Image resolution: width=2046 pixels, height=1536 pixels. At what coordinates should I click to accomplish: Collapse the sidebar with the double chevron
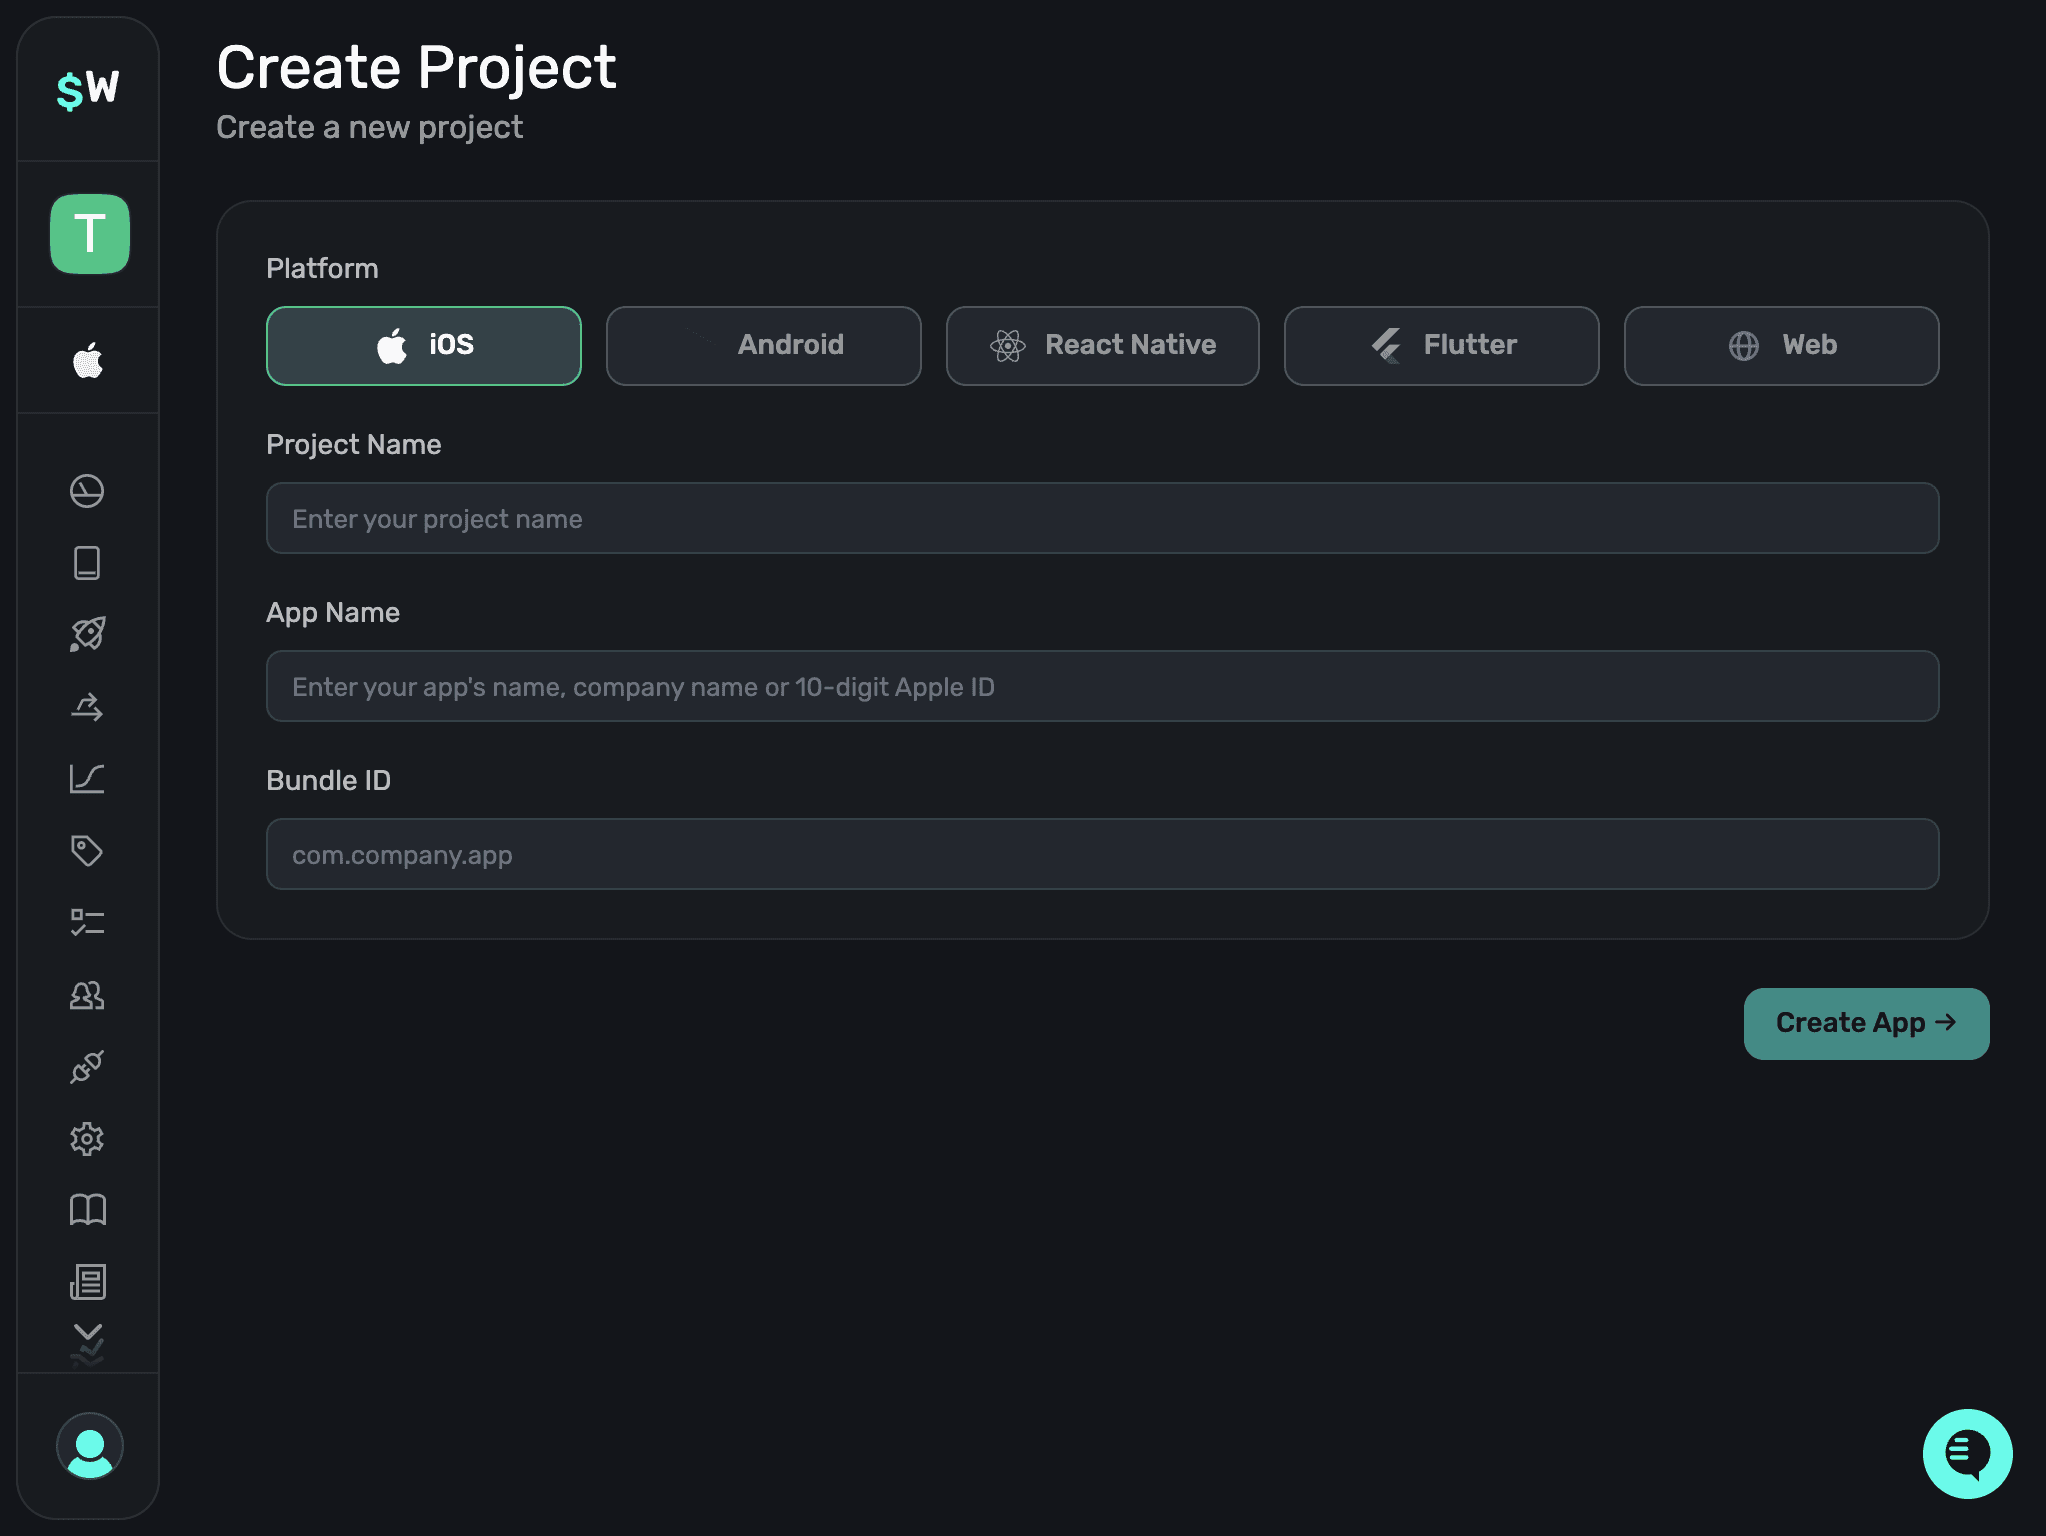(88, 1345)
